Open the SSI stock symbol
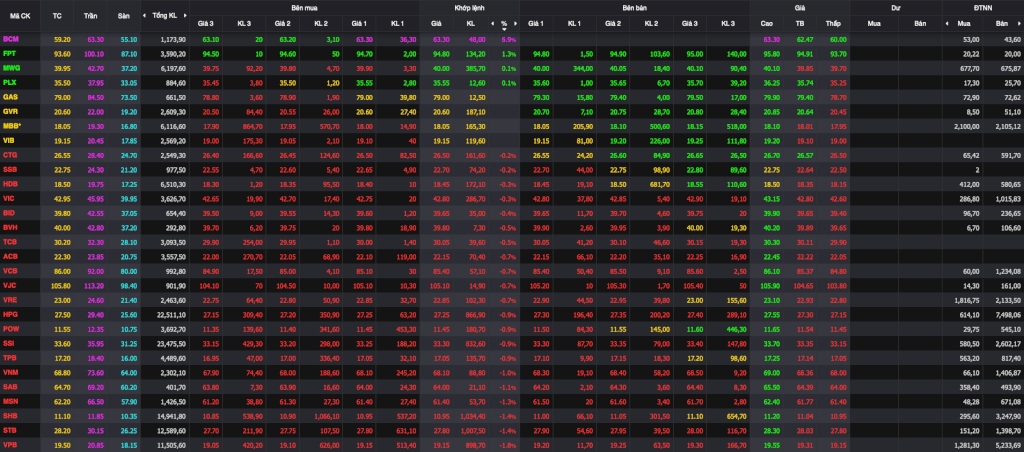 [8, 342]
